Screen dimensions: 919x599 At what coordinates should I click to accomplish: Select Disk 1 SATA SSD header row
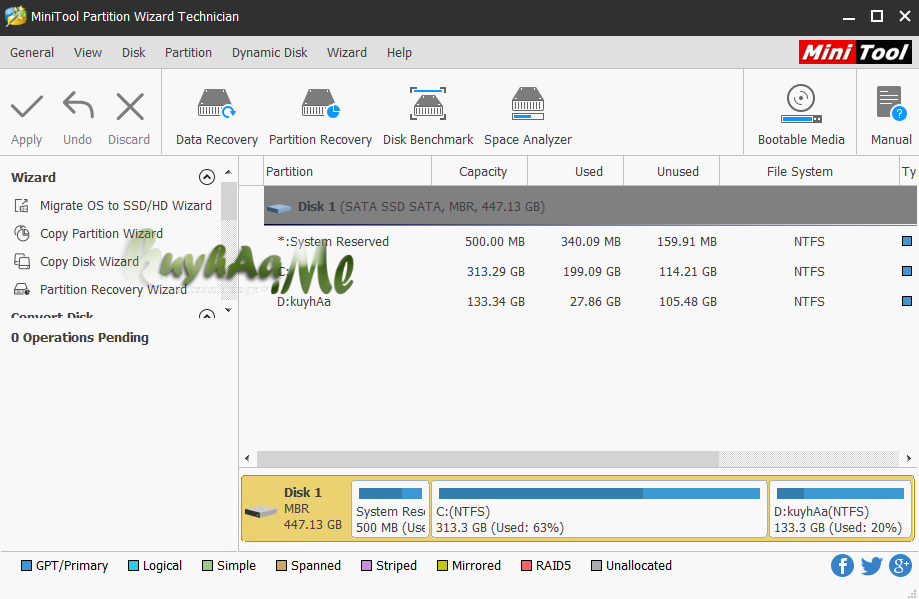coord(590,206)
